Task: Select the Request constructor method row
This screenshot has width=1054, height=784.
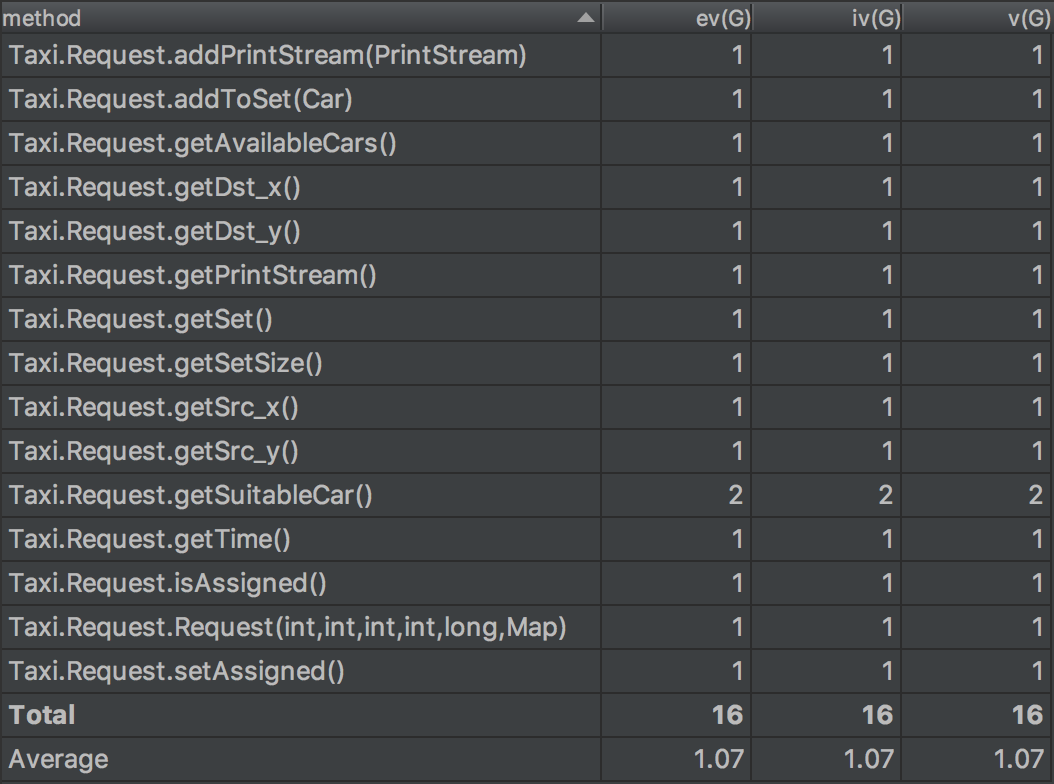Action: 288,627
